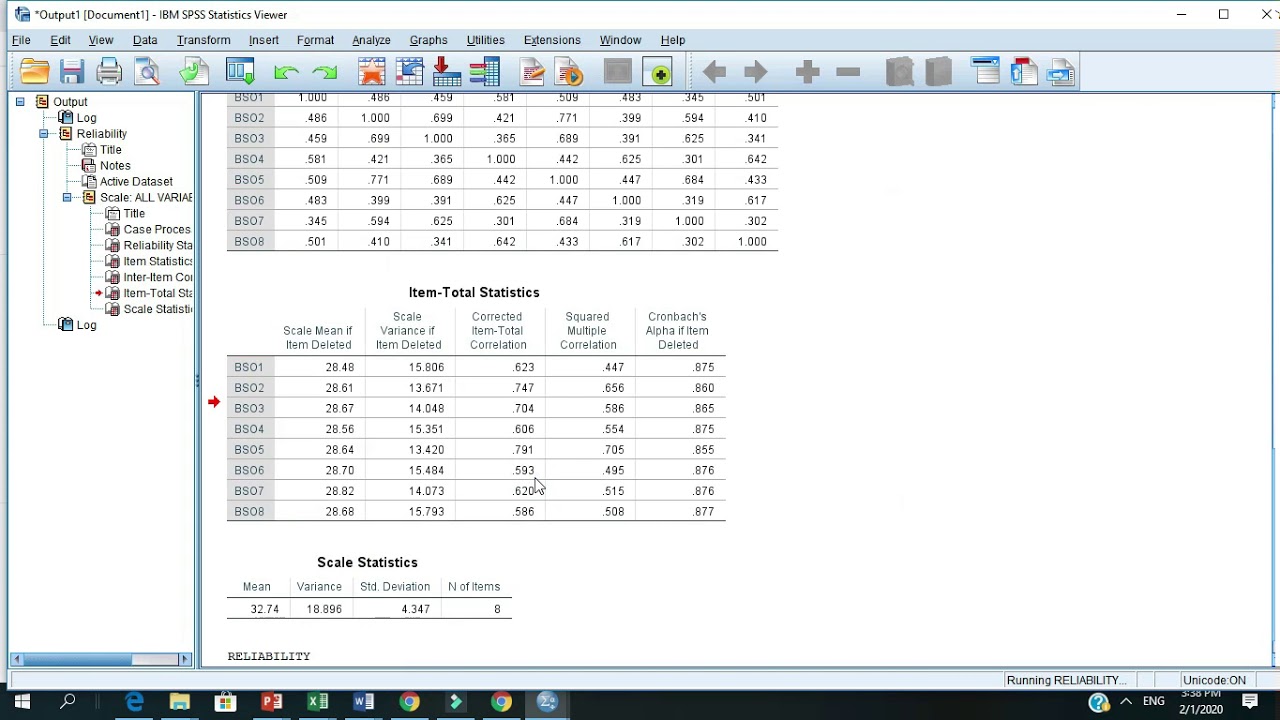1280x720 pixels.
Task: Save the output document via floppy icon
Action: click(x=72, y=72)
